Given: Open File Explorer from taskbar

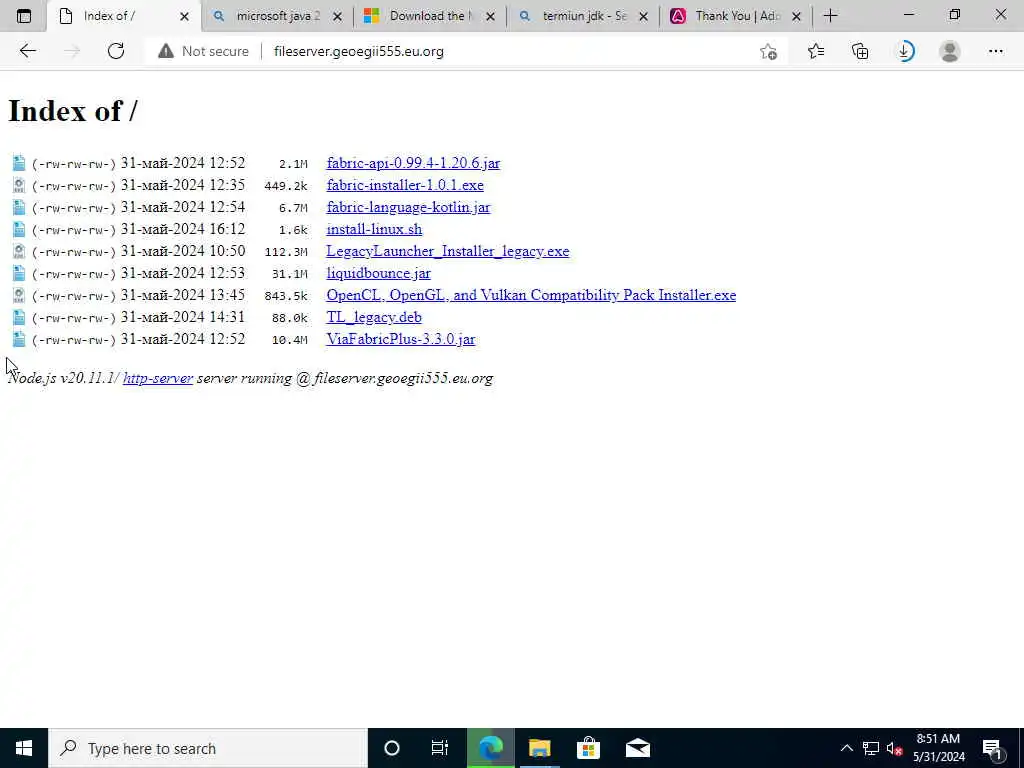Looking at the screenshot, I should tap(539, 748).
